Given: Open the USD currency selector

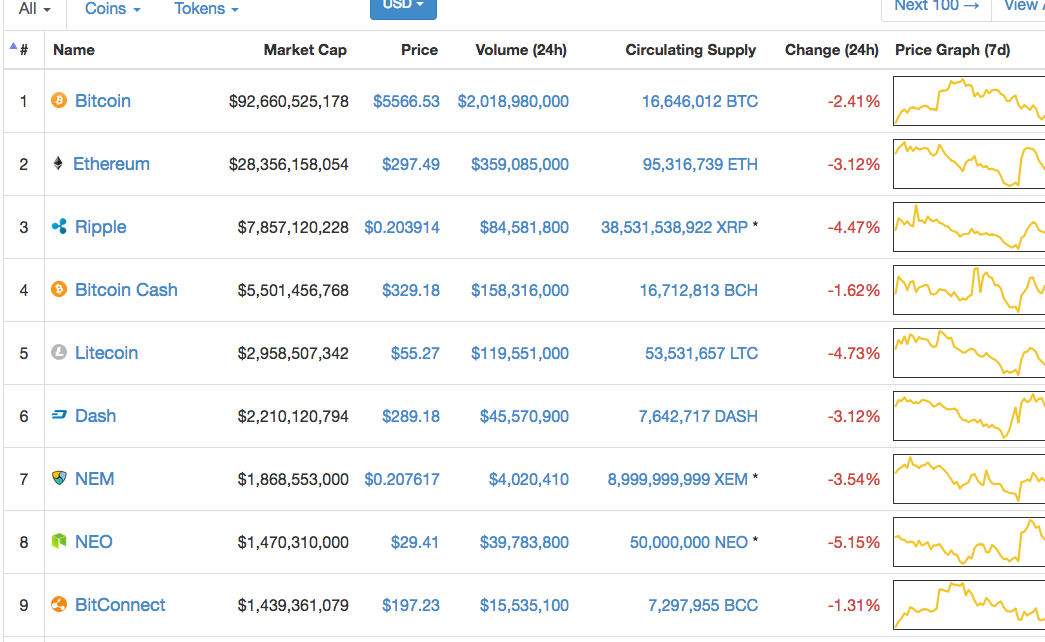Looking at the screenshot, I should point(403,6).
